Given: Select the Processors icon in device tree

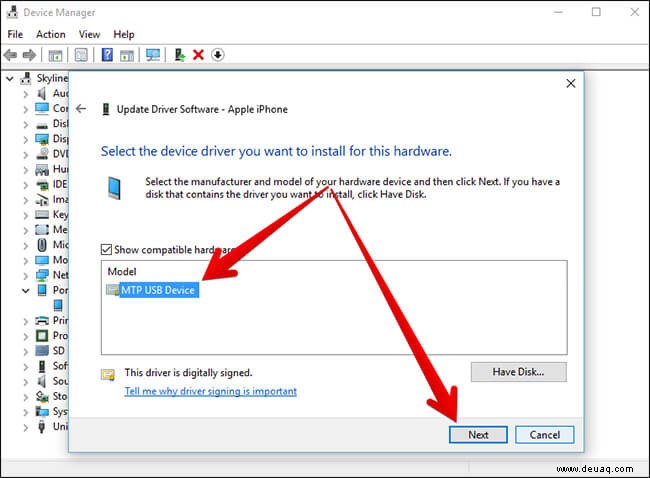Looking at the screenshot, I should 42,335.
